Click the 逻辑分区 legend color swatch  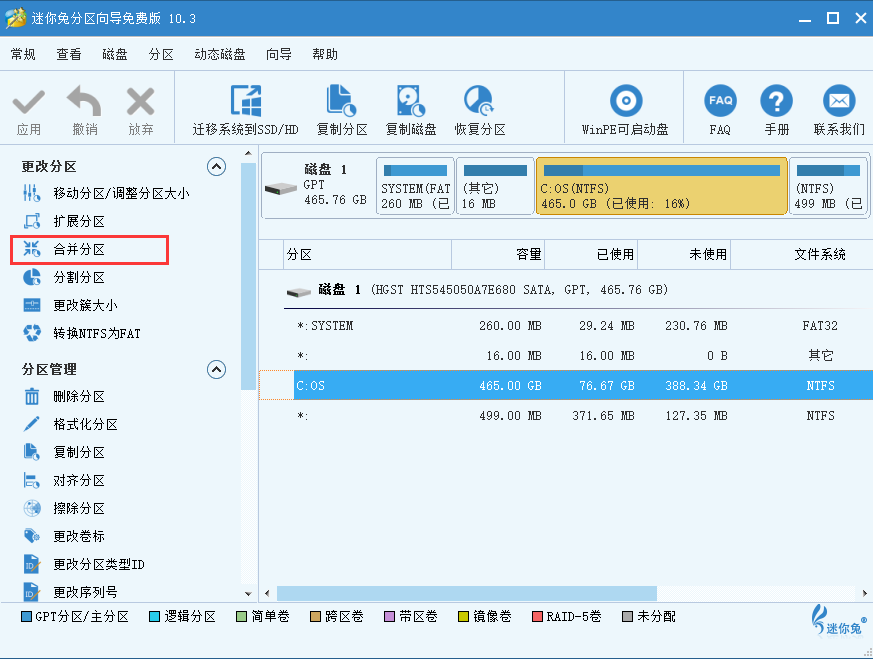tap(155, 616)
